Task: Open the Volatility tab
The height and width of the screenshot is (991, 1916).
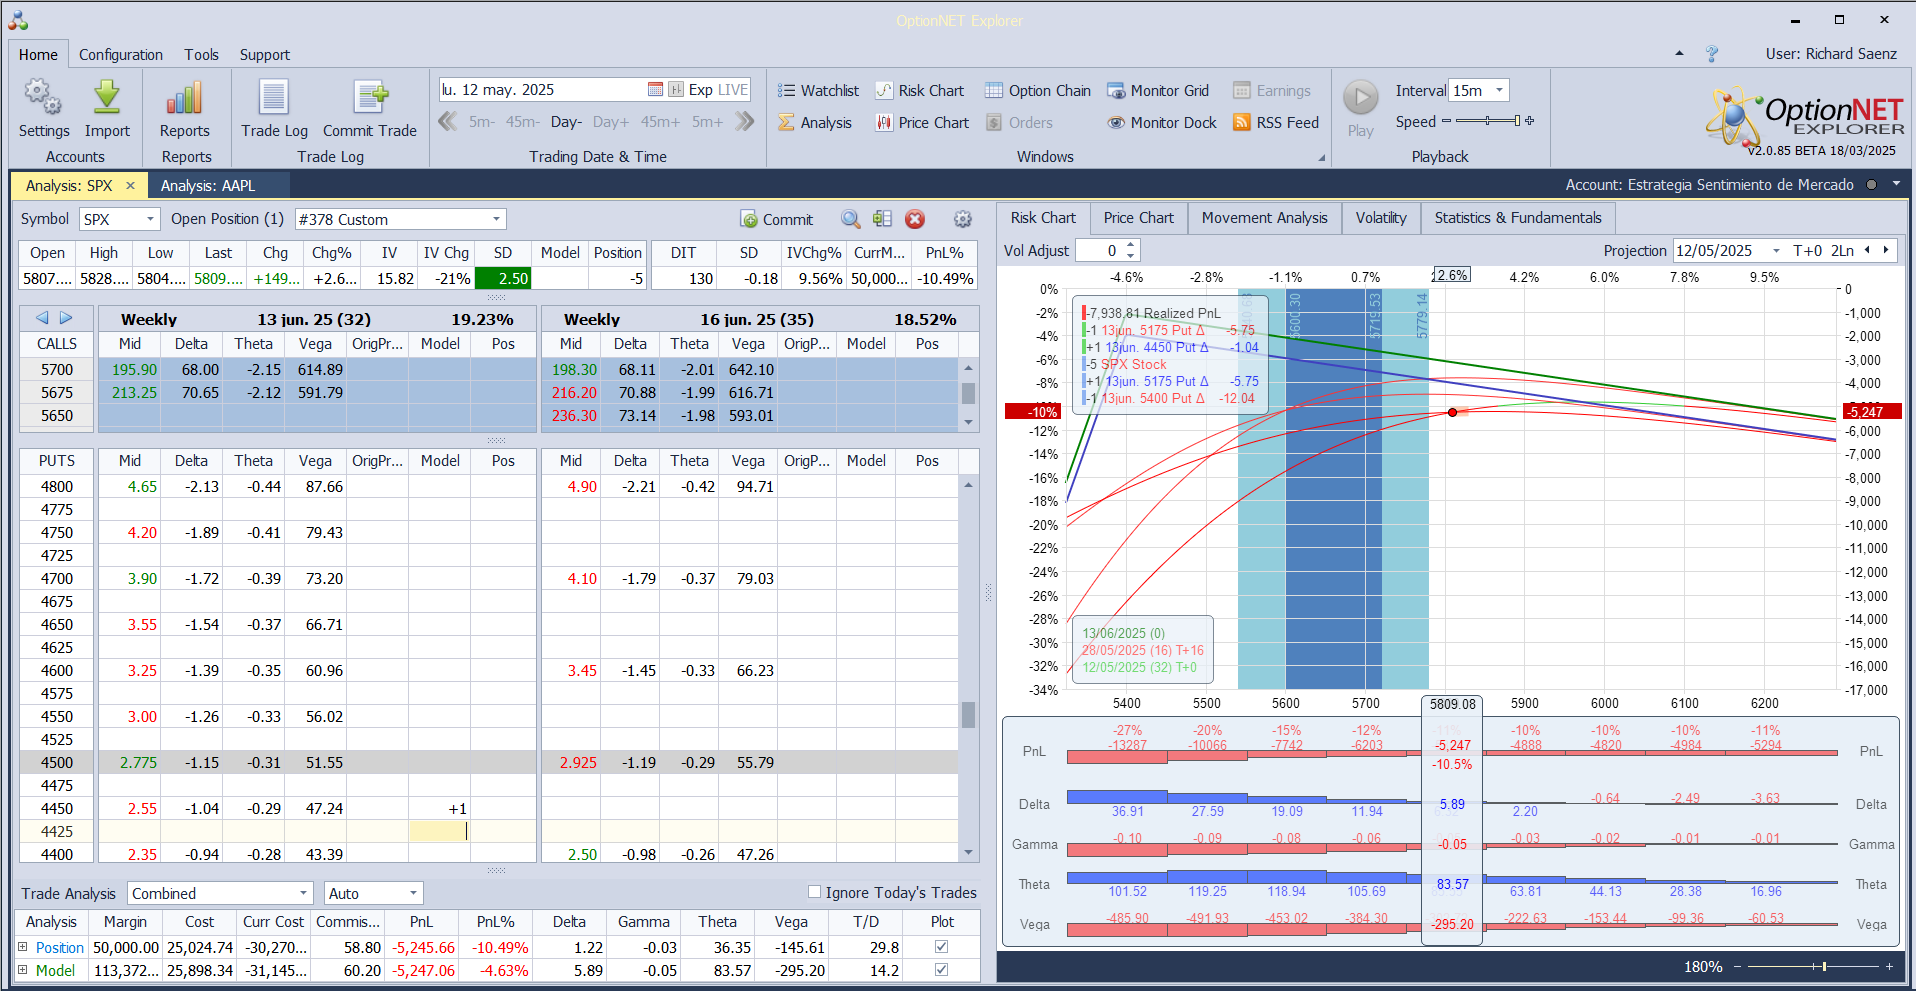Action: coord(1381,218)
